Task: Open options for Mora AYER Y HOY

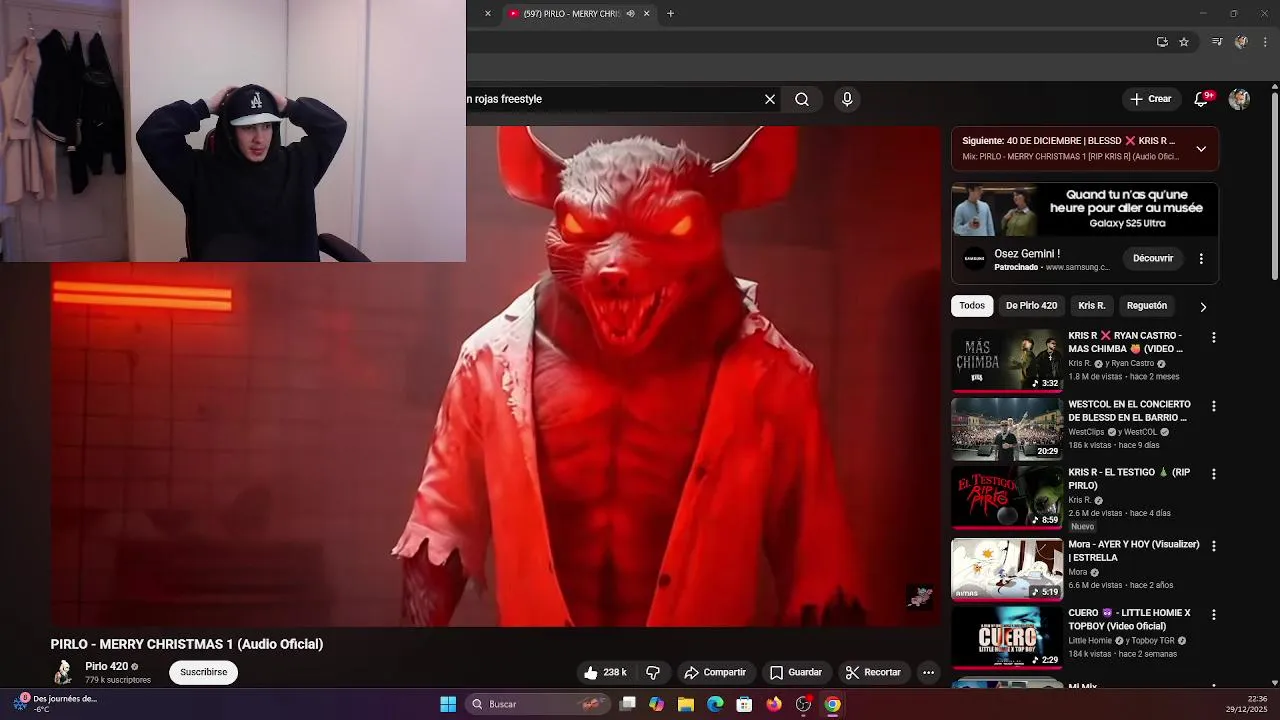Action: click(x=1214, y=546)
